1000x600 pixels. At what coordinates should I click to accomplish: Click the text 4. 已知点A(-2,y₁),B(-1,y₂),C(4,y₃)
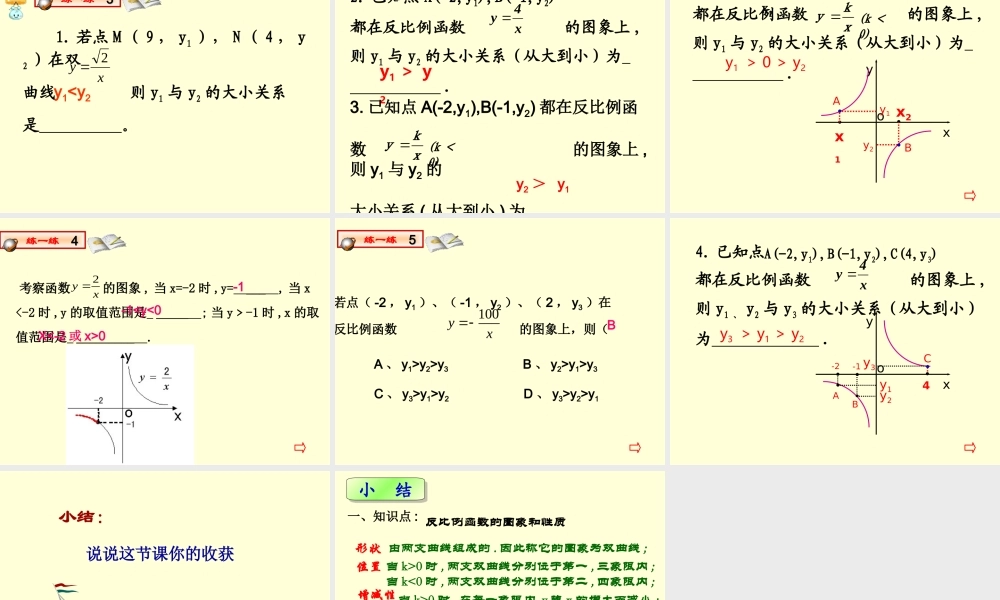(x=816, y=253)
